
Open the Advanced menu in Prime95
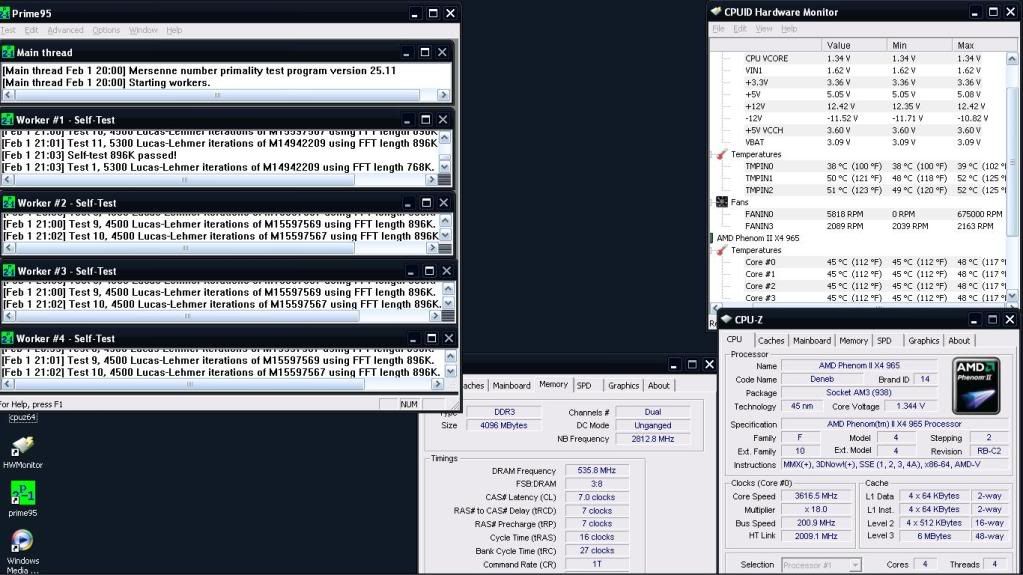[66, 30]
